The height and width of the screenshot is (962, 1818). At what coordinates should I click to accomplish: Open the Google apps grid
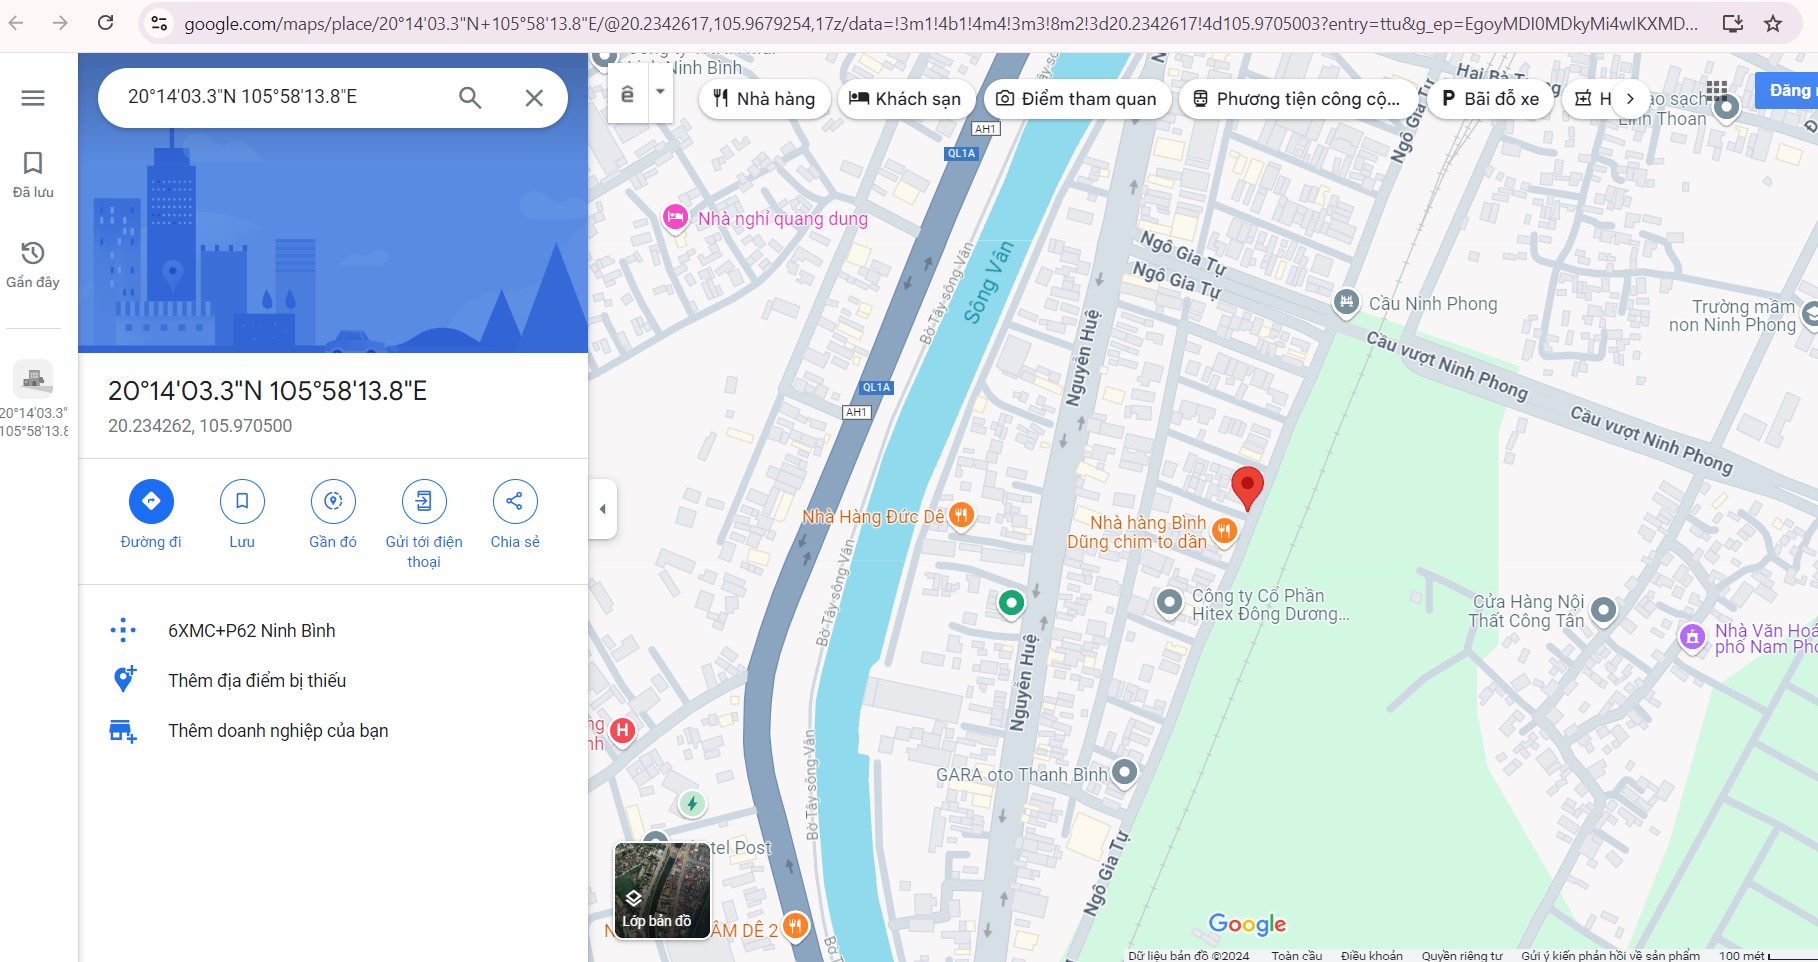[x=1717, y=91]
